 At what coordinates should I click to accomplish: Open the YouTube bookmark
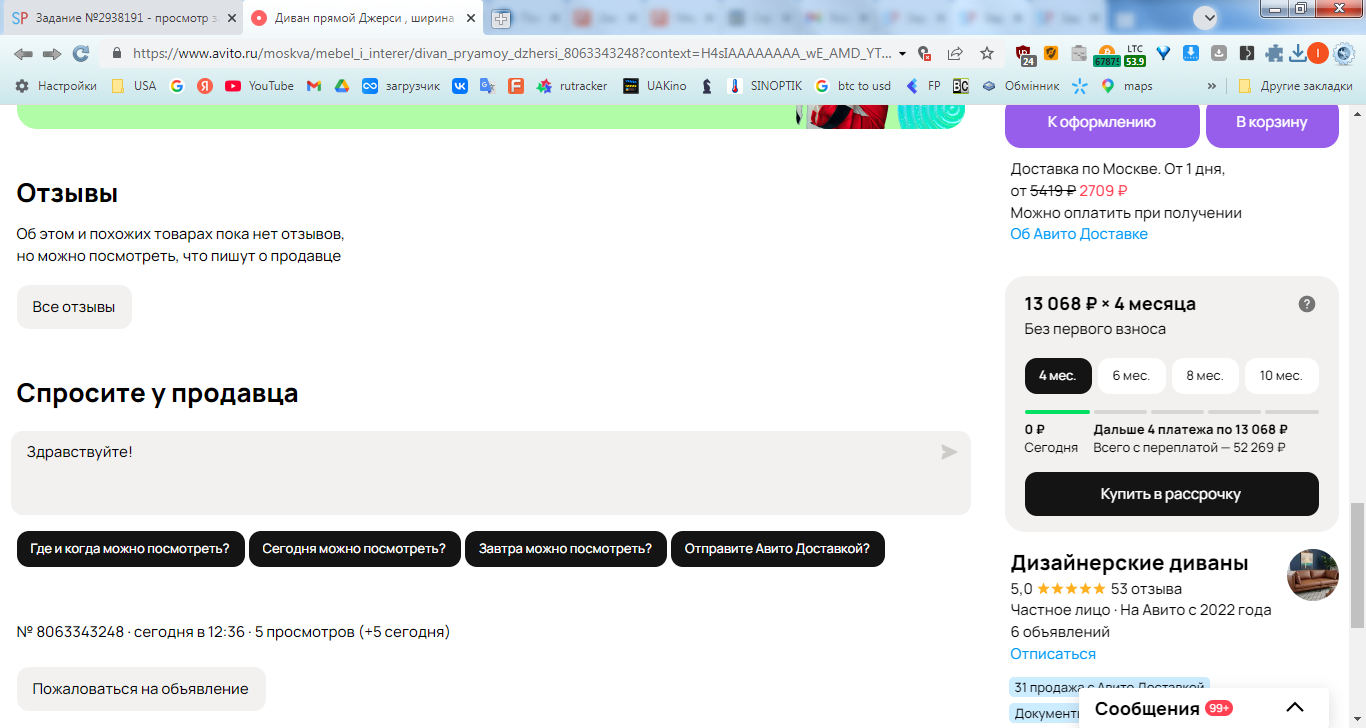[x=259, y=86]
